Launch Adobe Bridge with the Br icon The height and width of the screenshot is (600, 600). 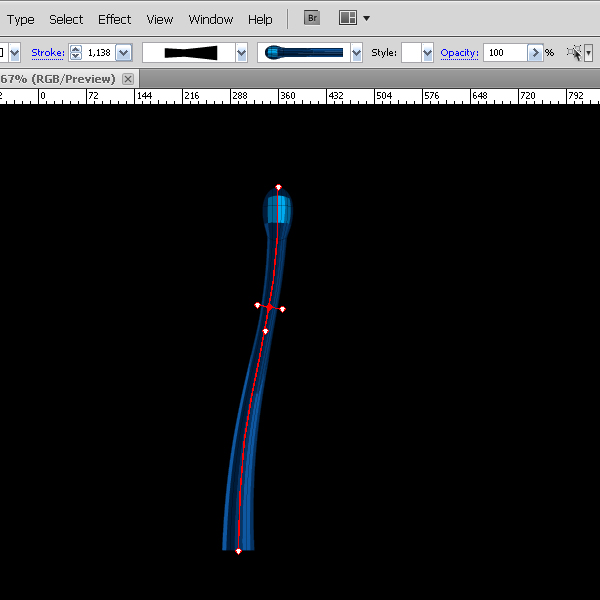point(312,18)
